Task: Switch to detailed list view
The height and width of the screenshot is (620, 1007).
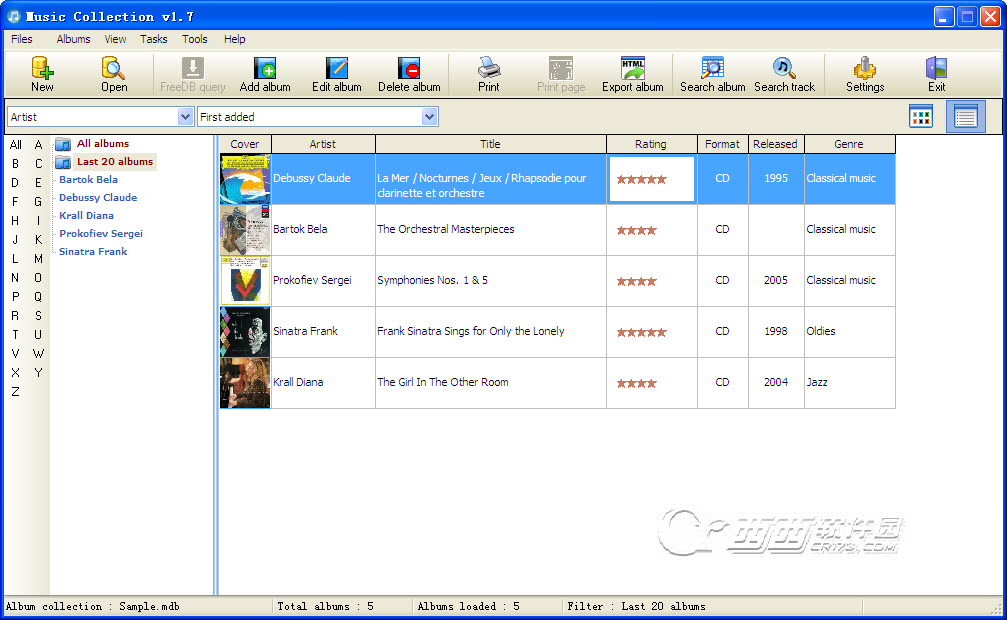Action: [965, 117]
